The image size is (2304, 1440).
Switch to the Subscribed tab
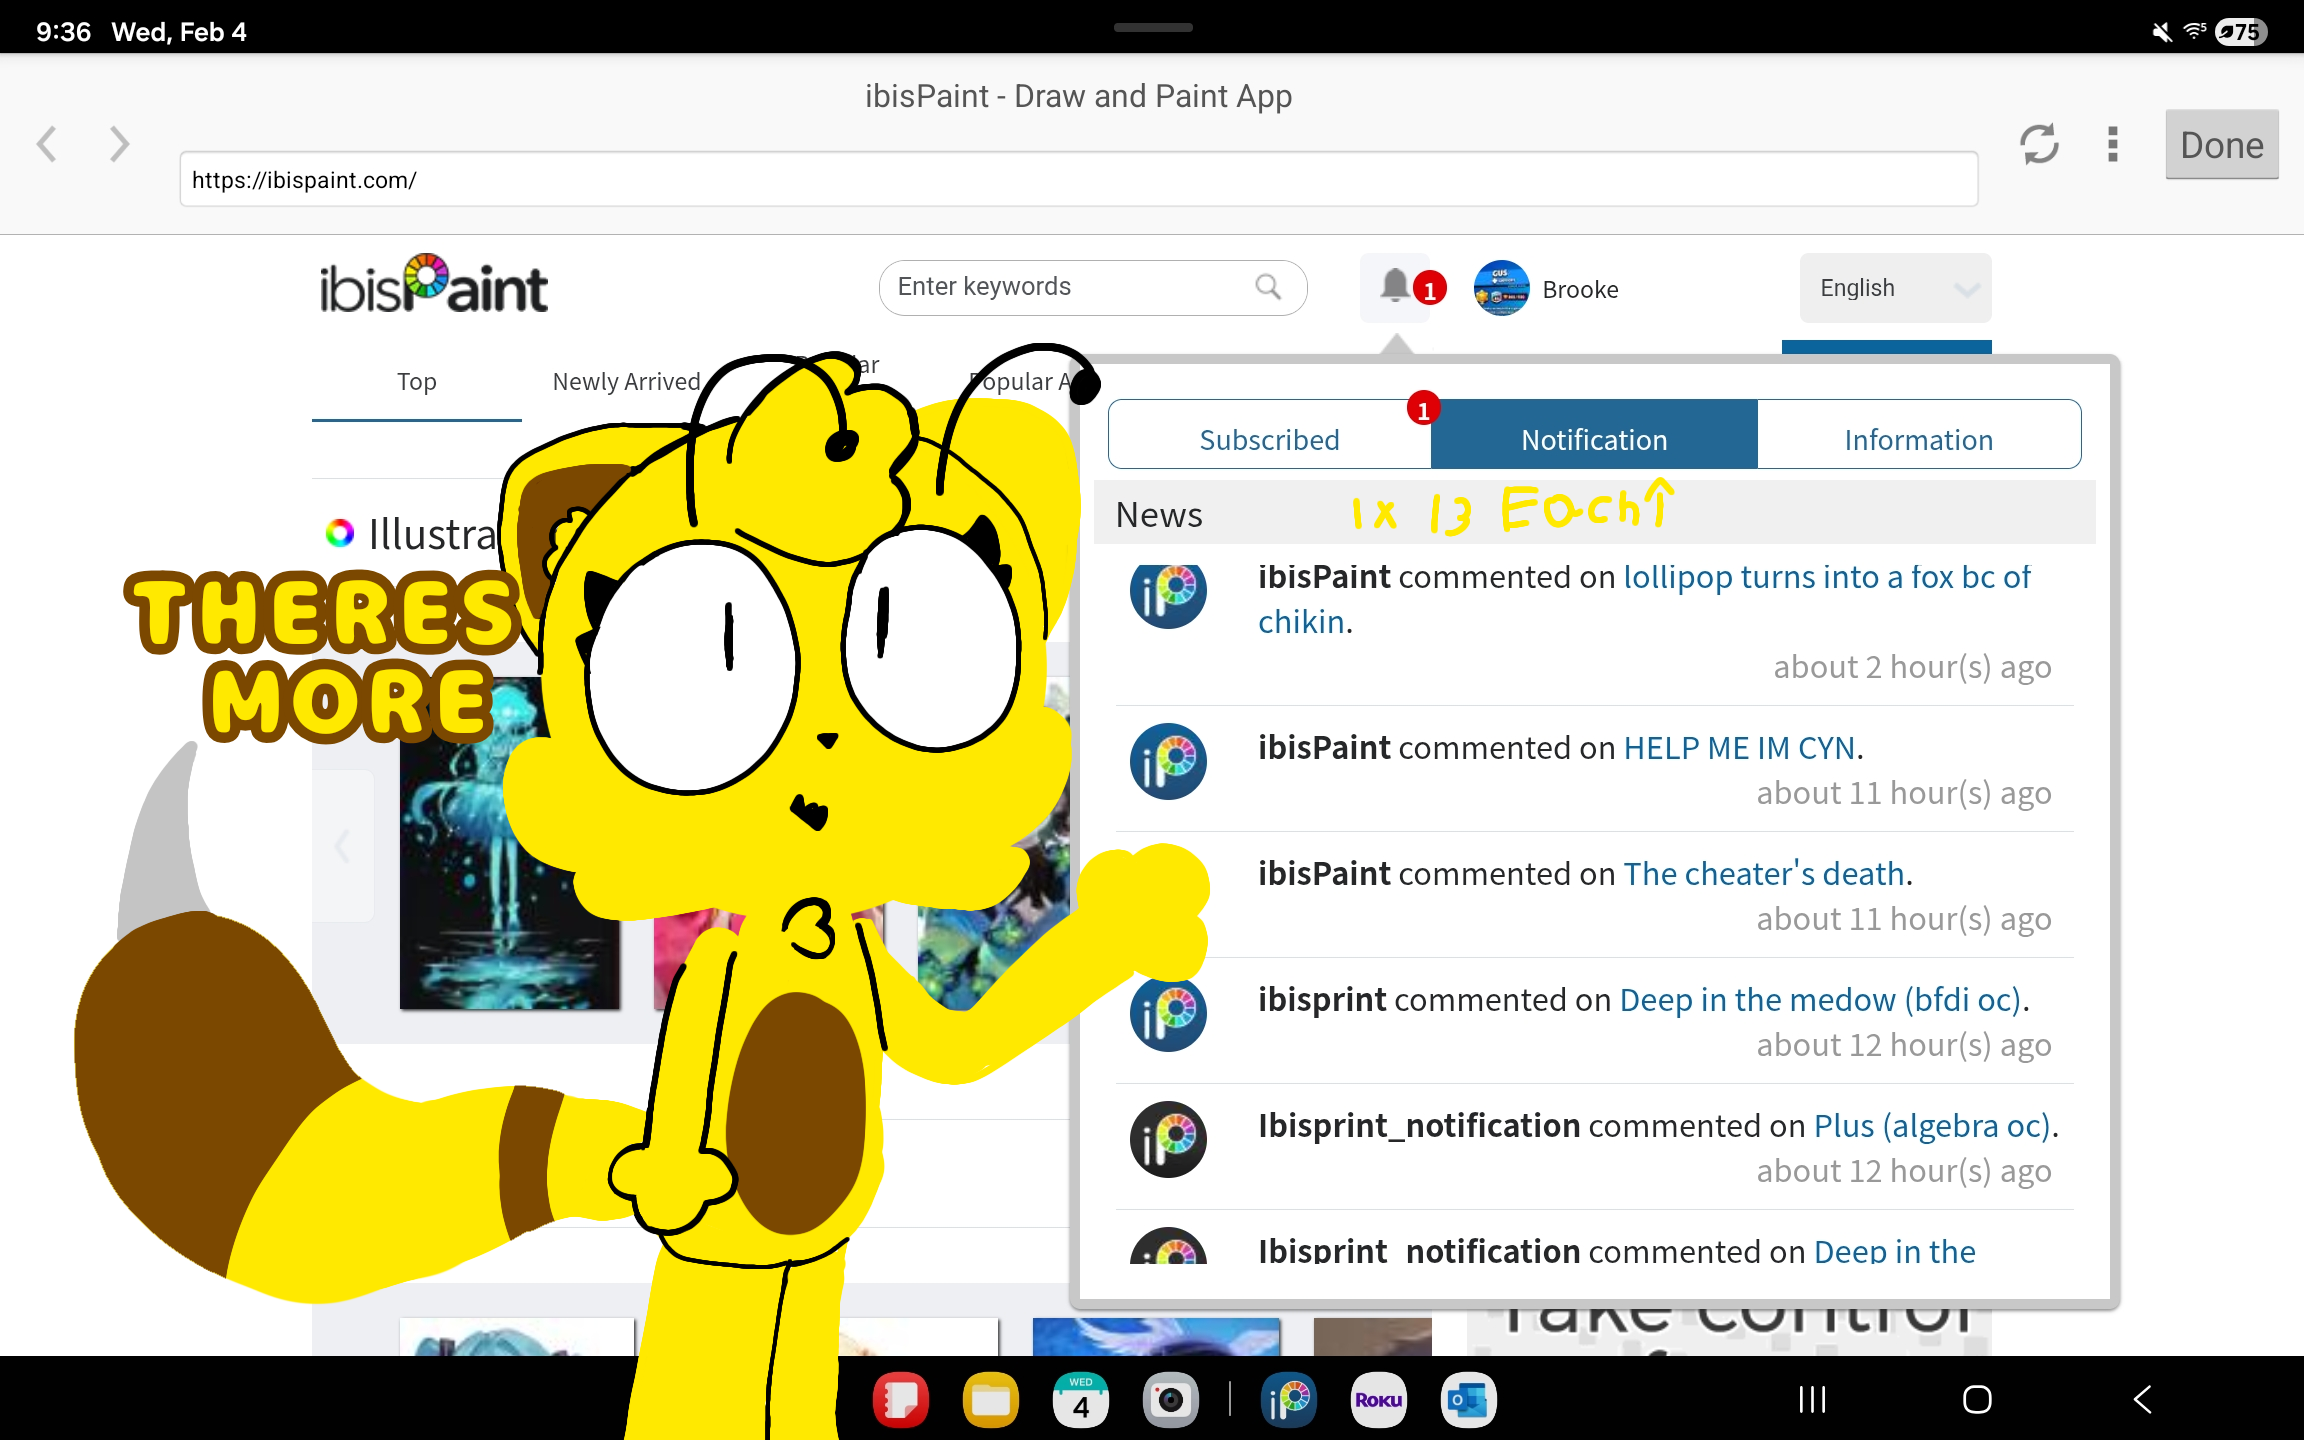[1269, 438]
